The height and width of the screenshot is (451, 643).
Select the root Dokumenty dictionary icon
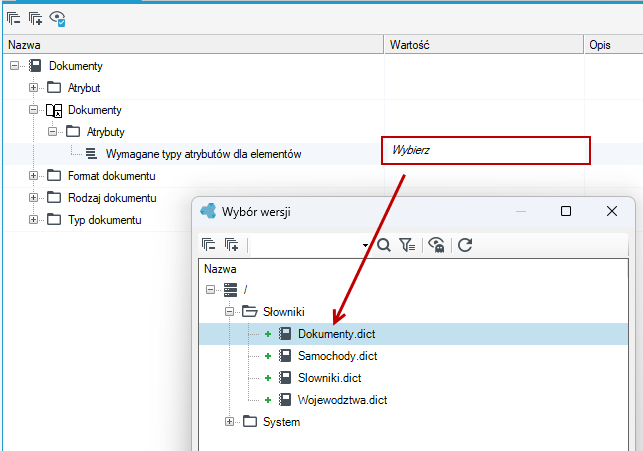pyautogui.click(x=35, y=66)
